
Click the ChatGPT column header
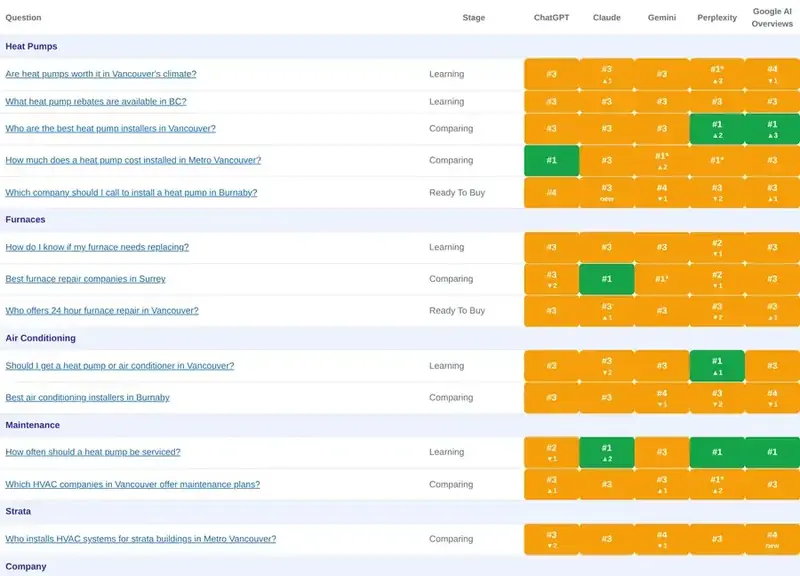552,17
